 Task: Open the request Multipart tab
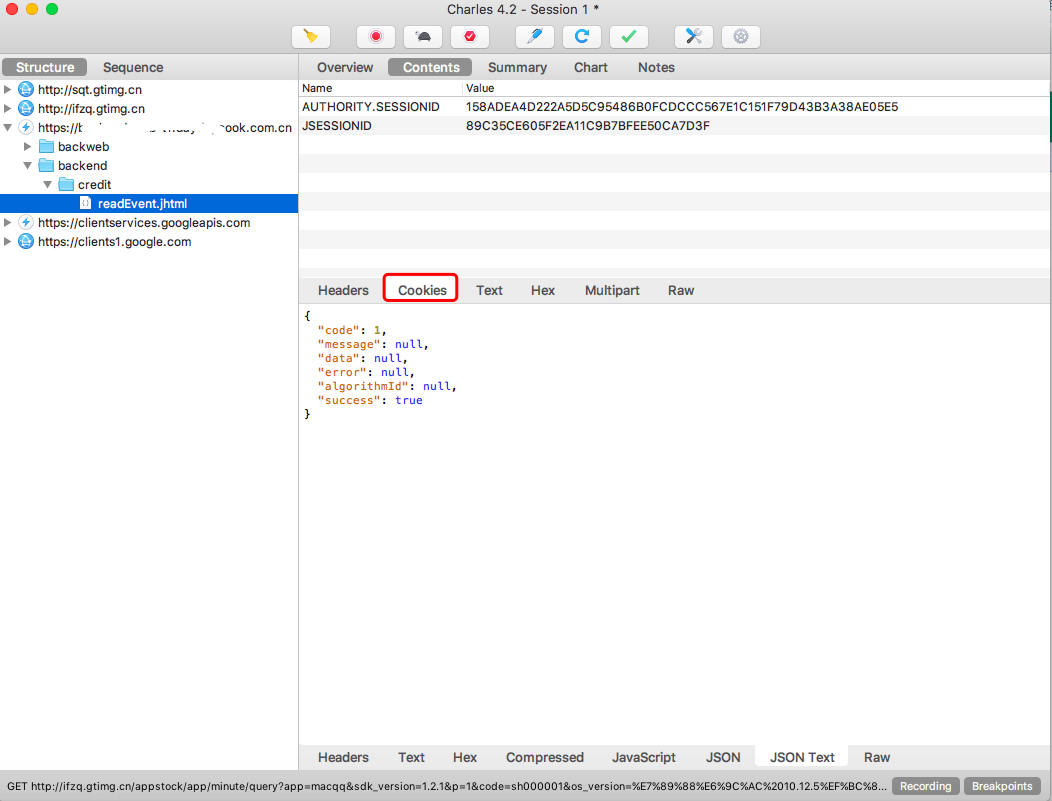pos(612,290)
